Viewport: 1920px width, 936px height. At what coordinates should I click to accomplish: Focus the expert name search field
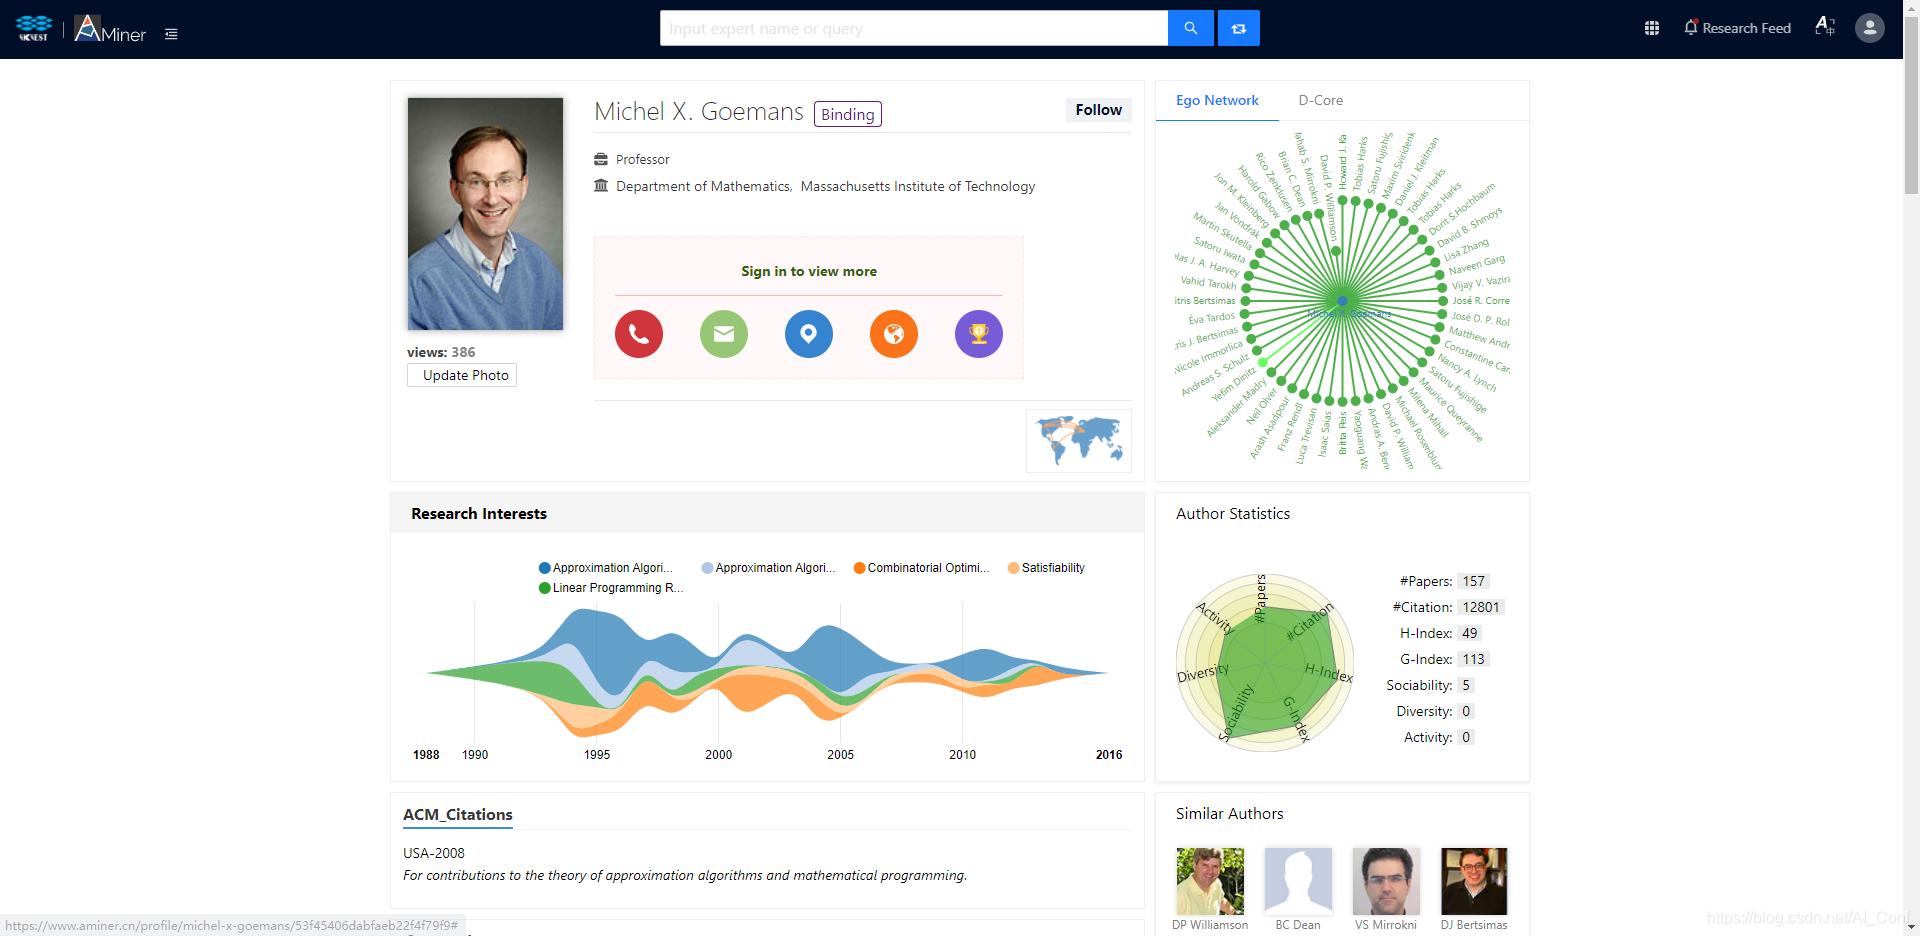(914, 28)
